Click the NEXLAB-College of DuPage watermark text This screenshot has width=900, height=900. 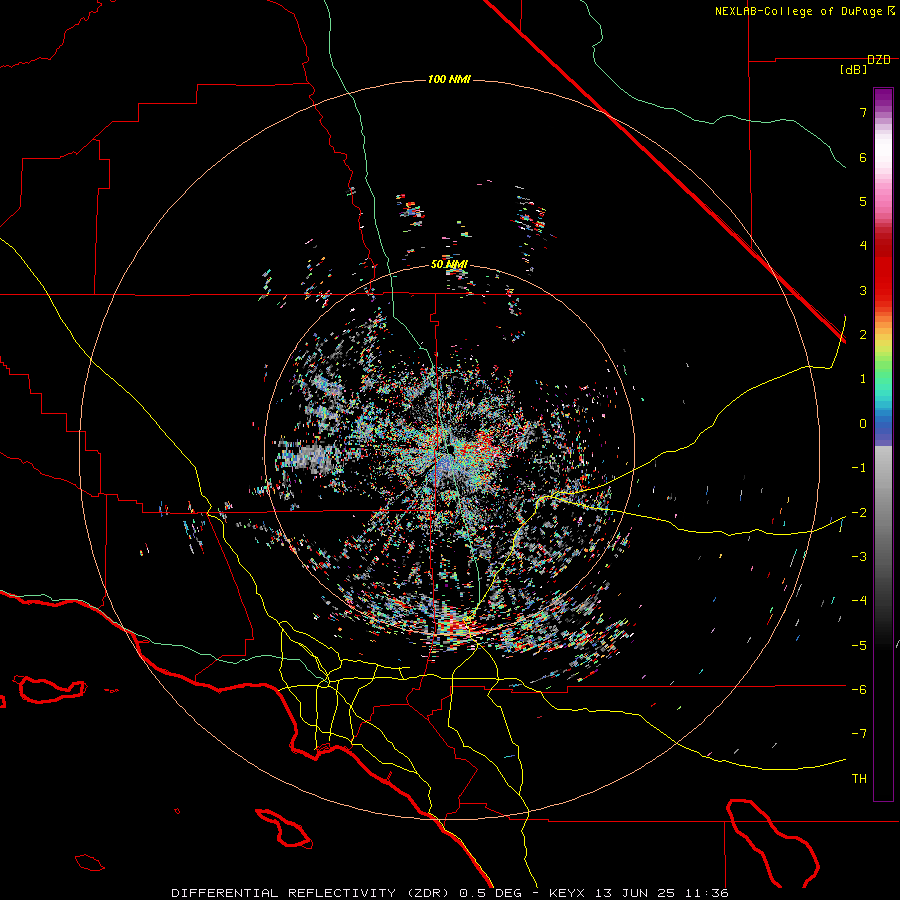pos(804,11)
